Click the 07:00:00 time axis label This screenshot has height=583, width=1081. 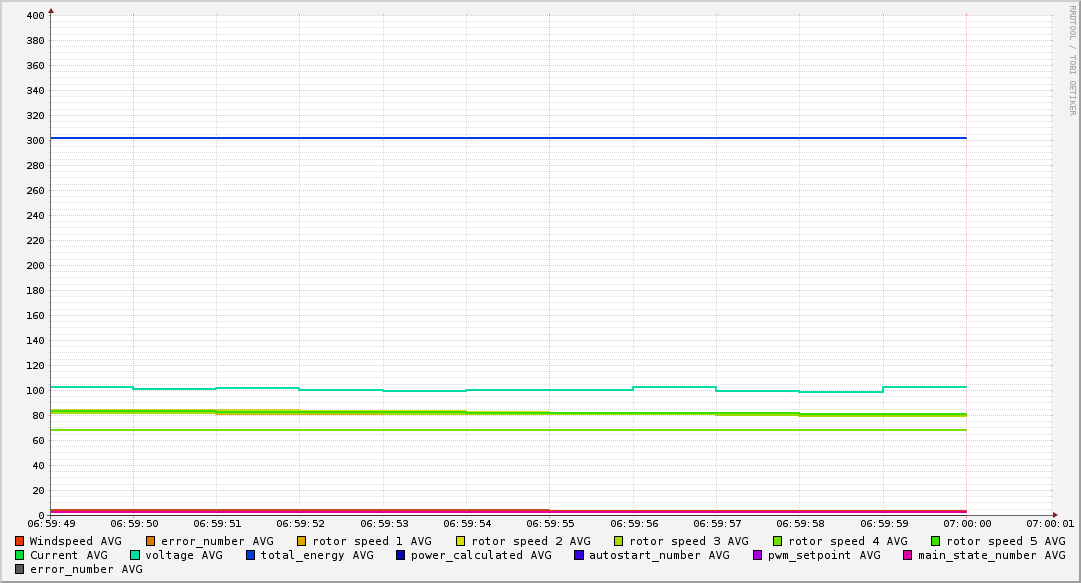966,523
